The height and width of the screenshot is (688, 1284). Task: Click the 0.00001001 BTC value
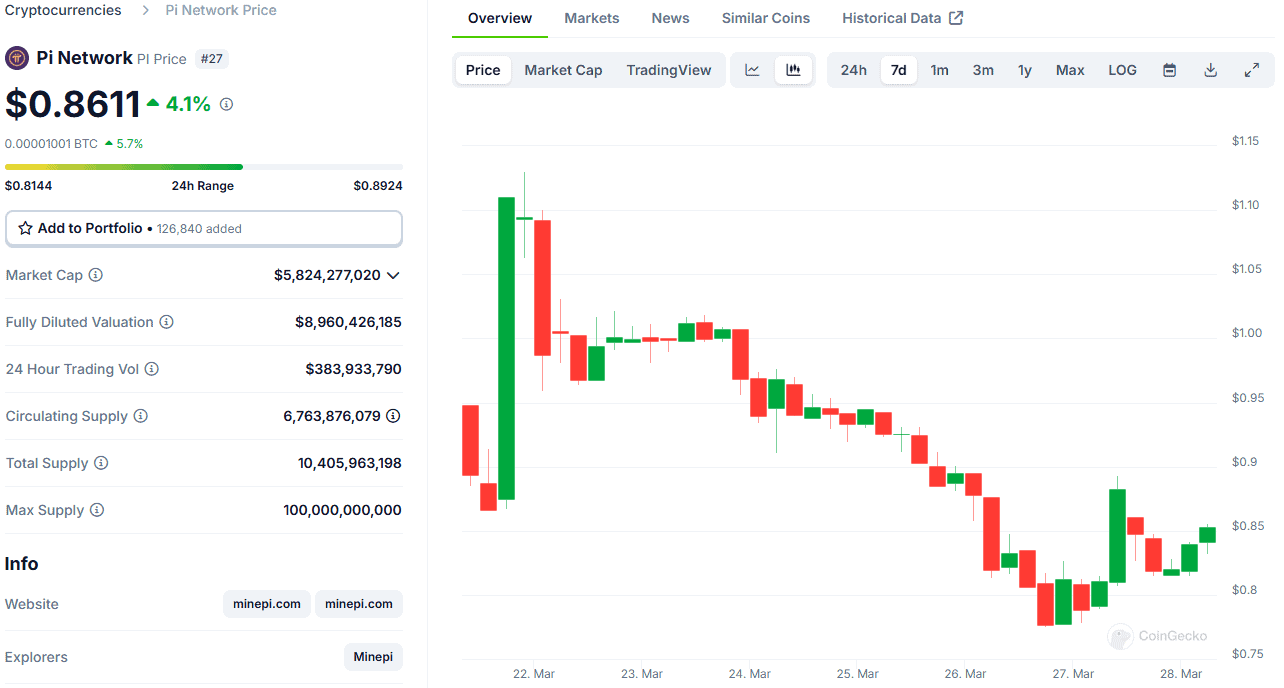tap(52, 144)
